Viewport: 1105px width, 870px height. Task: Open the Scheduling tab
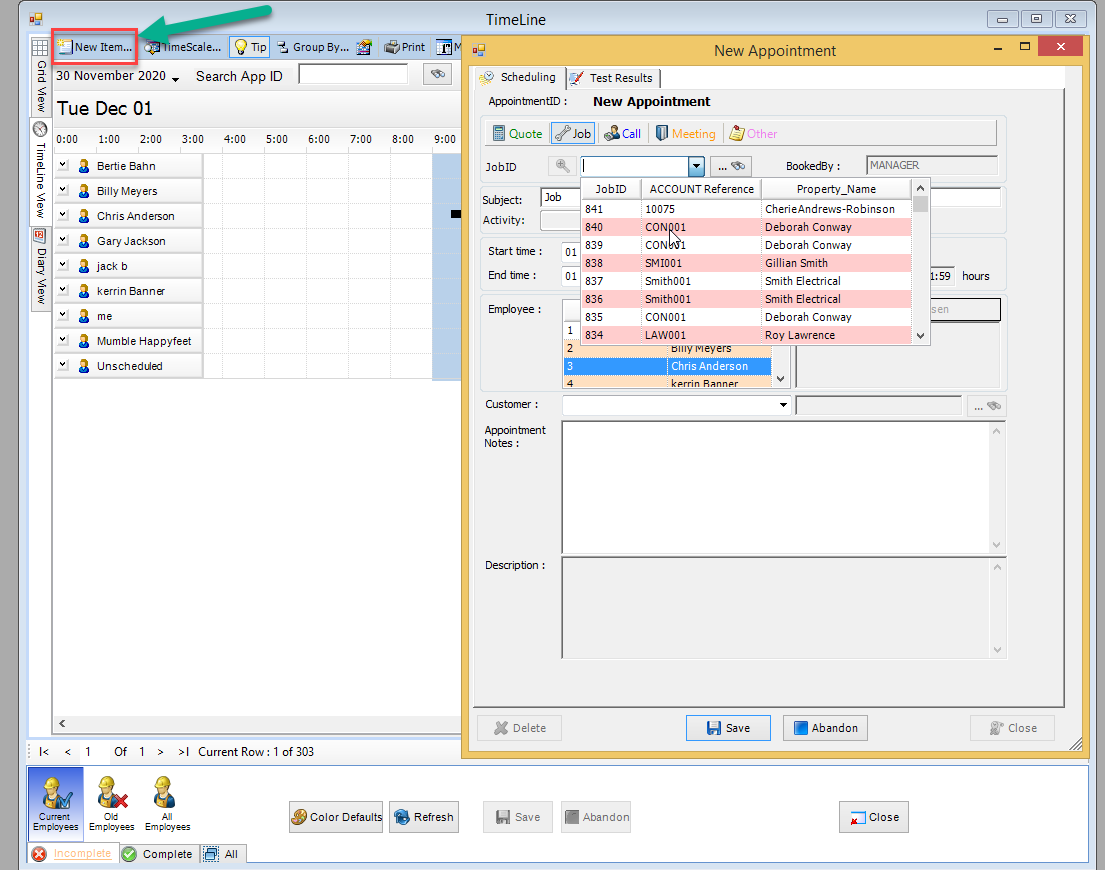519,77
